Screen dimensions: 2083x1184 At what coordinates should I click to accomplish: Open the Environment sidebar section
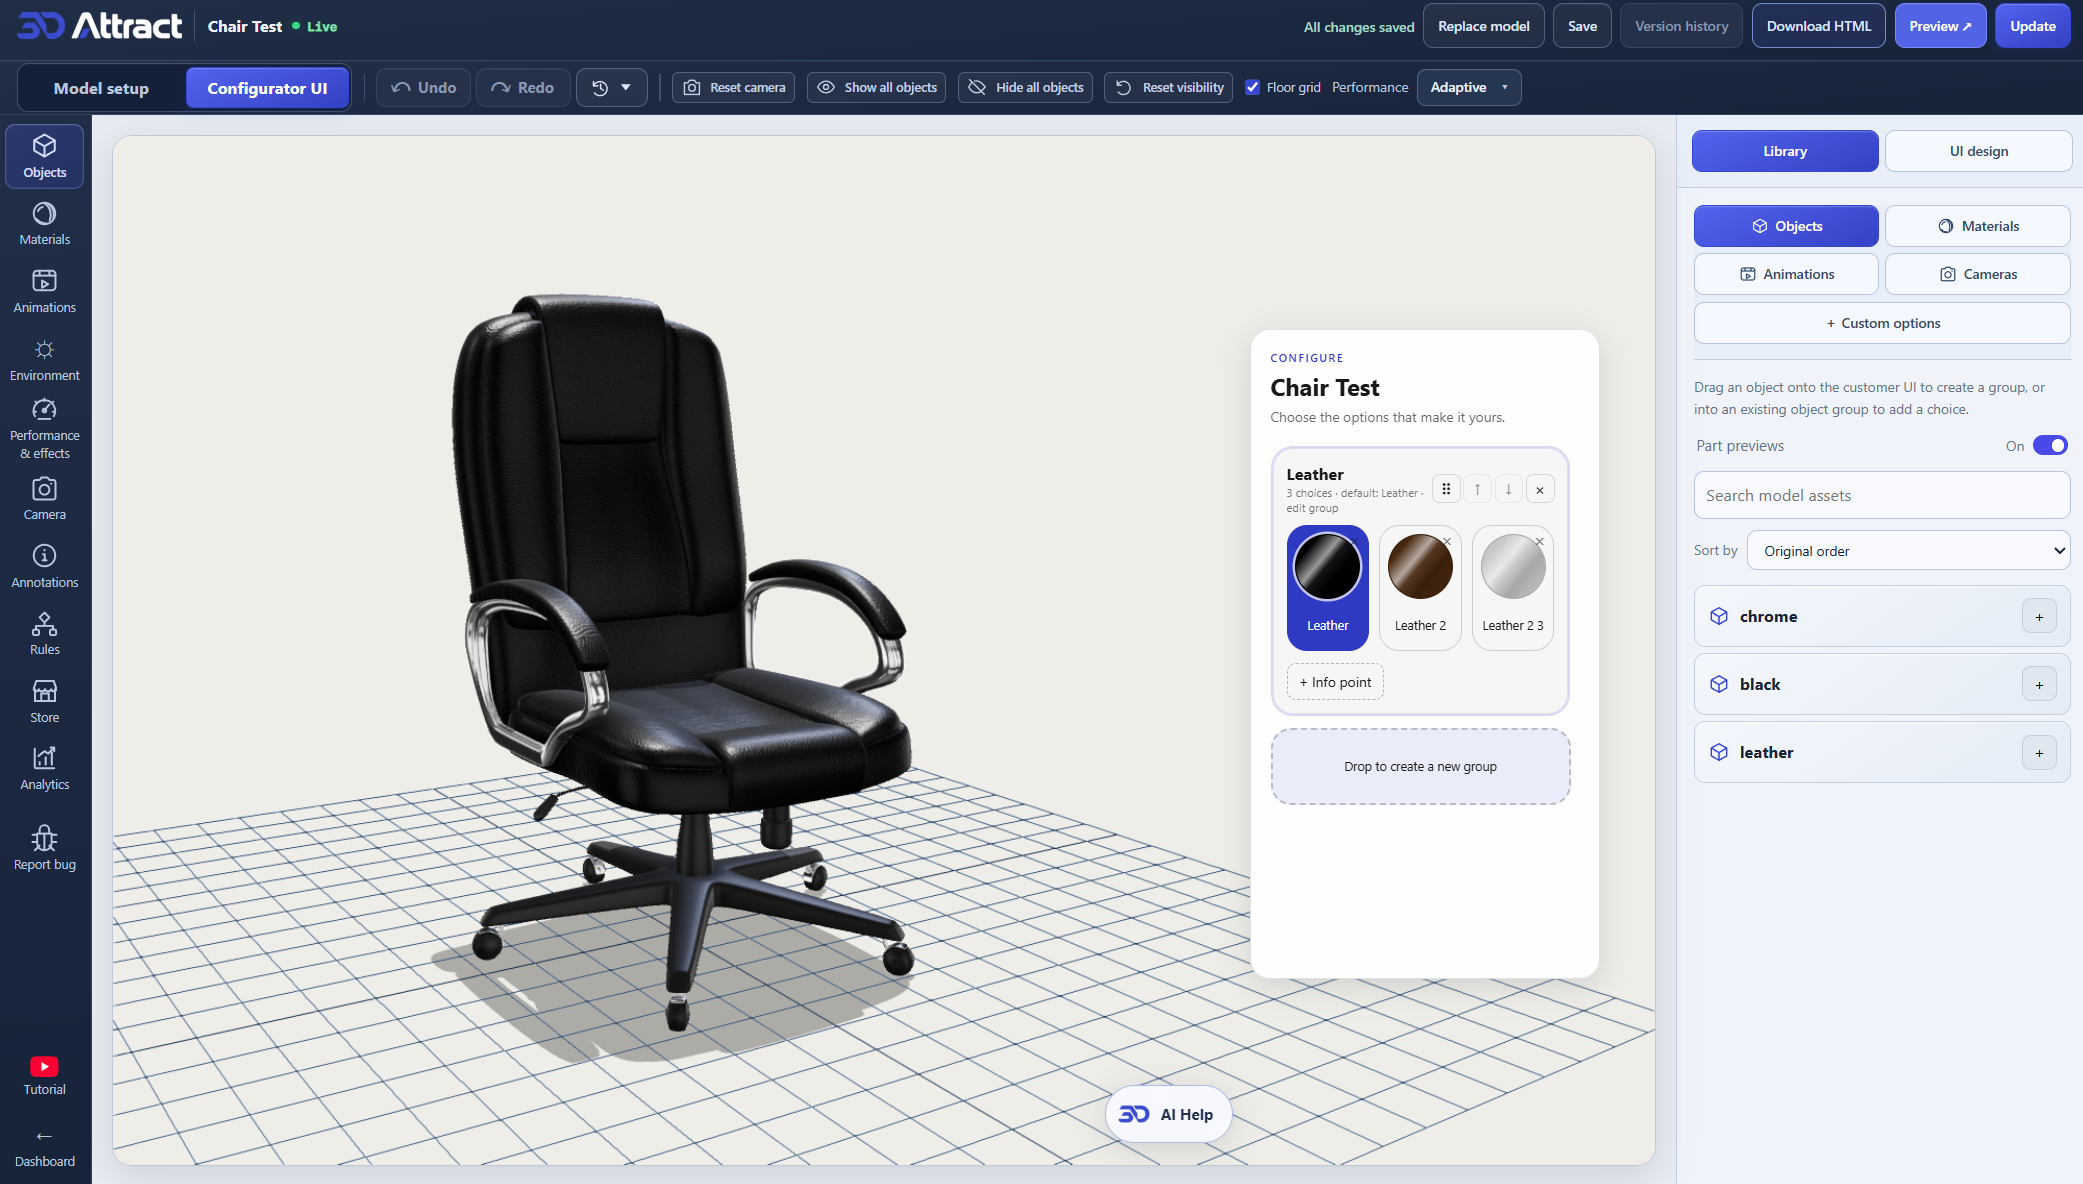click(45, 360)
